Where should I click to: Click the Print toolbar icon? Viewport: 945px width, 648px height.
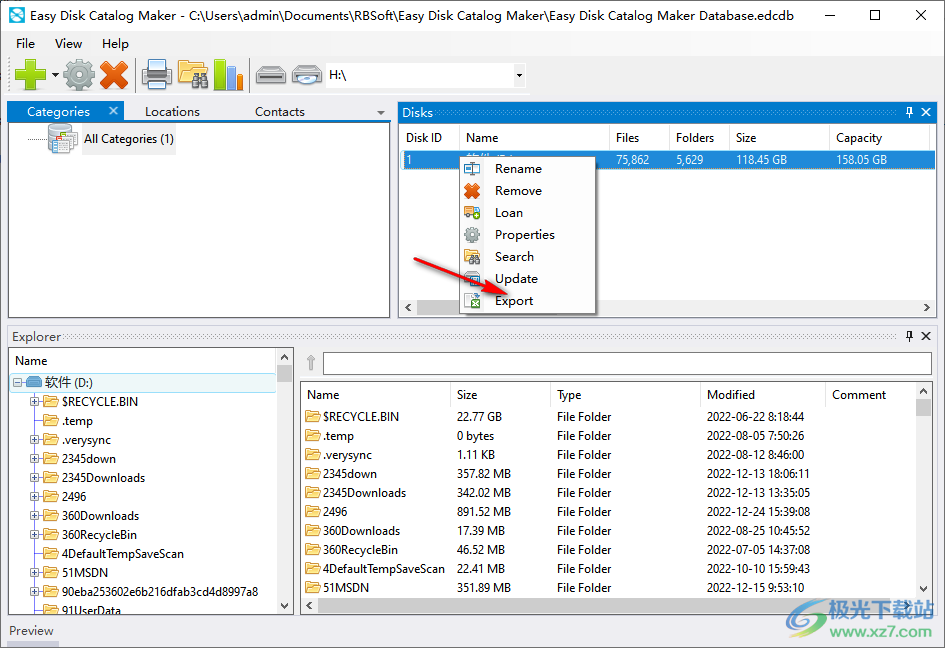coord(157,75)
